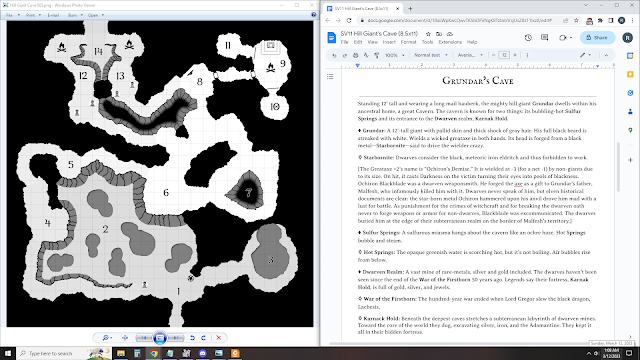Play slide show in Photo Viewer
Viewport: 640px width, 360px height.
pyautogui.click(x=160, y=338)
